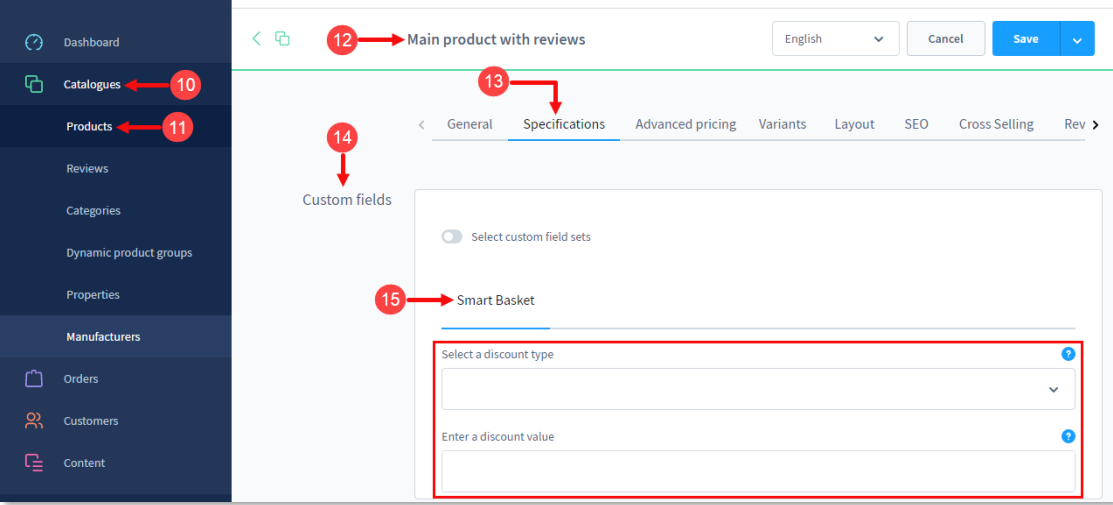Open the Advanced pricing tab

[x=686, y=124]
